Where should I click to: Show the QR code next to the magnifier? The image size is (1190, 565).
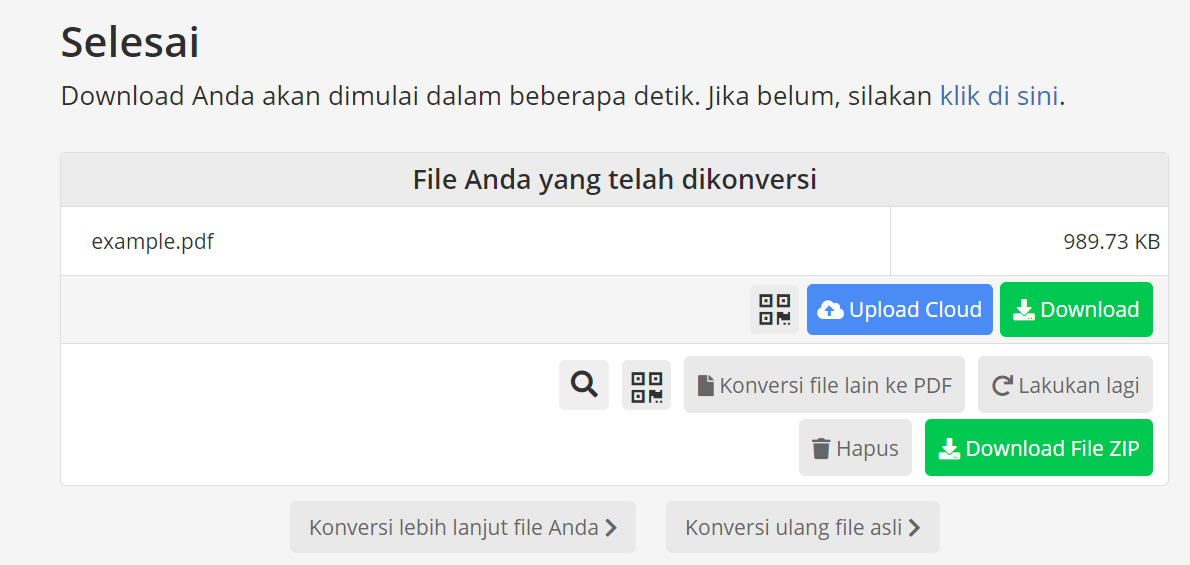647,385
